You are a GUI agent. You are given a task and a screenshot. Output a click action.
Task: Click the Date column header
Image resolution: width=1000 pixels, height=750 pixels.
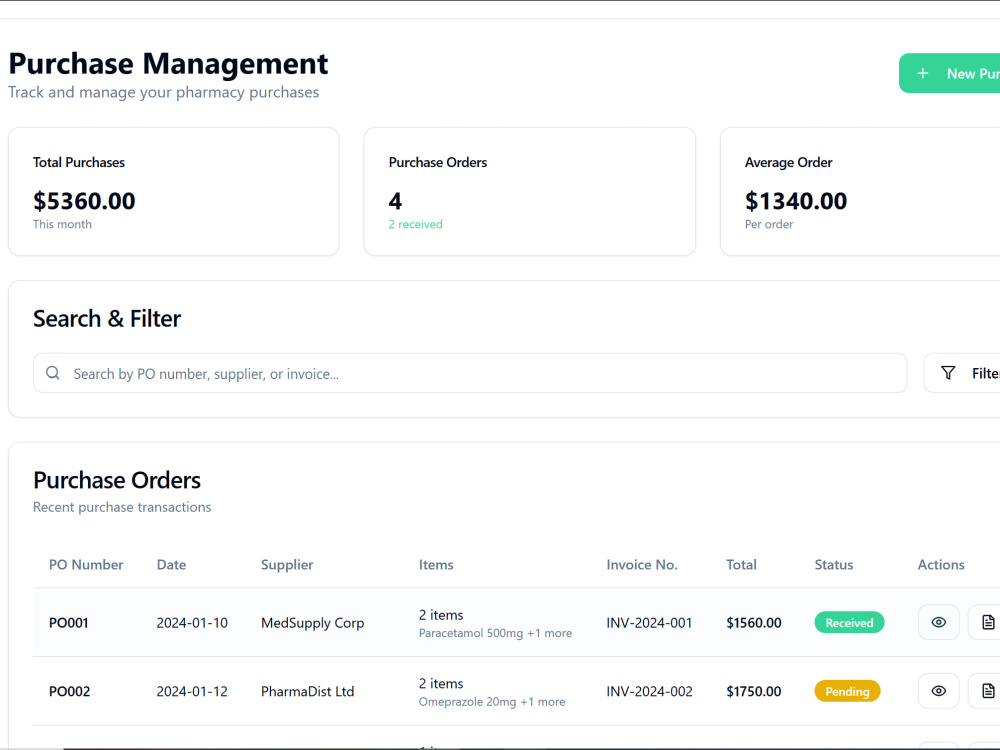pyautogui.click(x=172, y=564)
